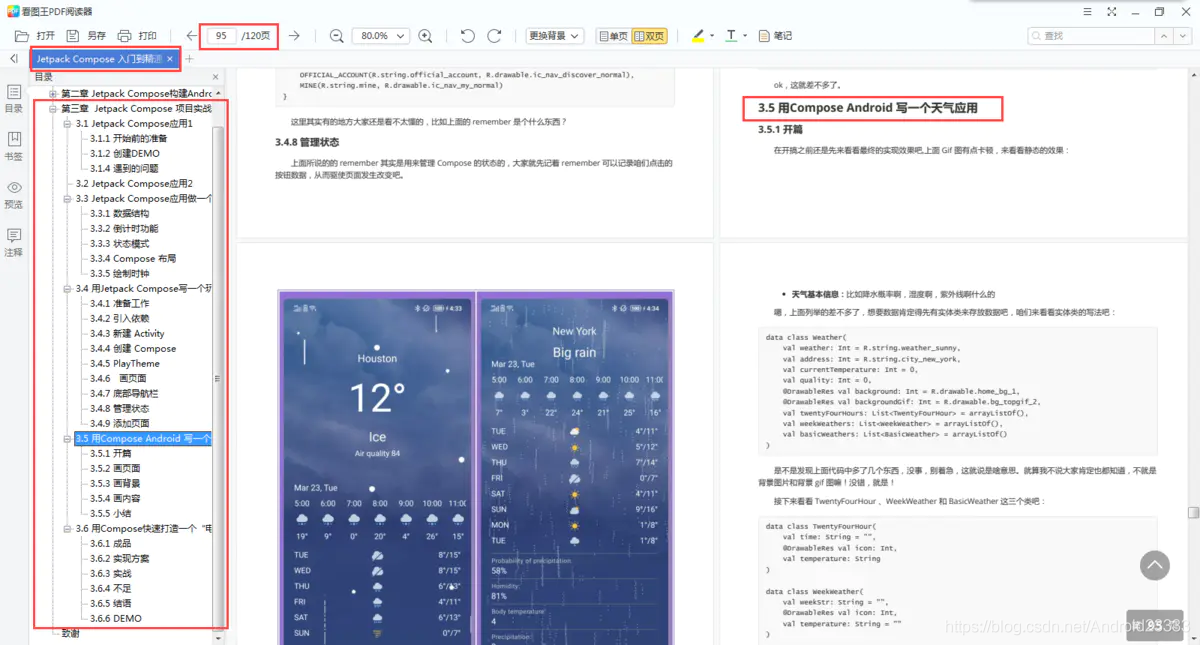Viewport: 1200px width, 645px height.
Task: Click the 打开 (open file) button
Action: (x=35, y=35)
